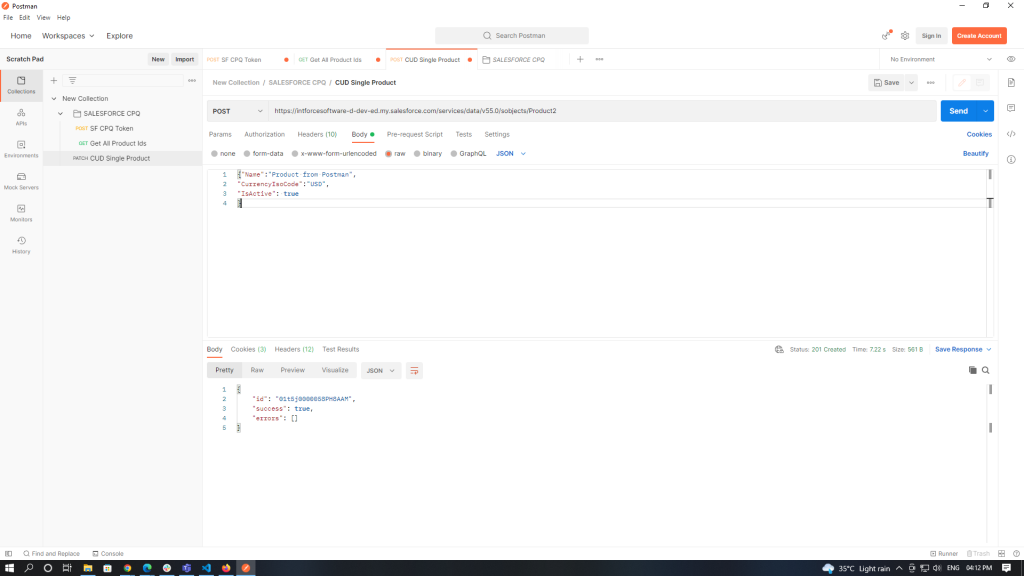Open the environment quick look eye icon
Screen dimensions: 1024x576
pos(1011,59)
